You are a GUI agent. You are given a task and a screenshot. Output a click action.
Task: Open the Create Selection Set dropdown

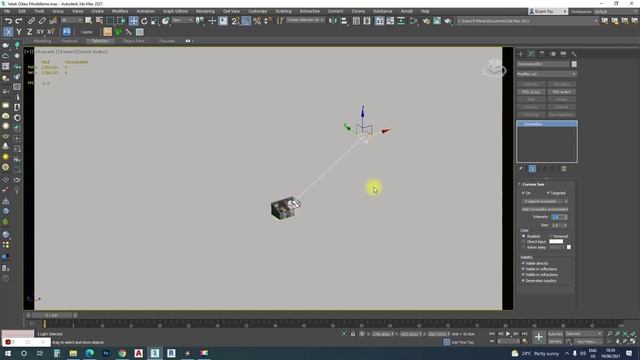point(305,20)
